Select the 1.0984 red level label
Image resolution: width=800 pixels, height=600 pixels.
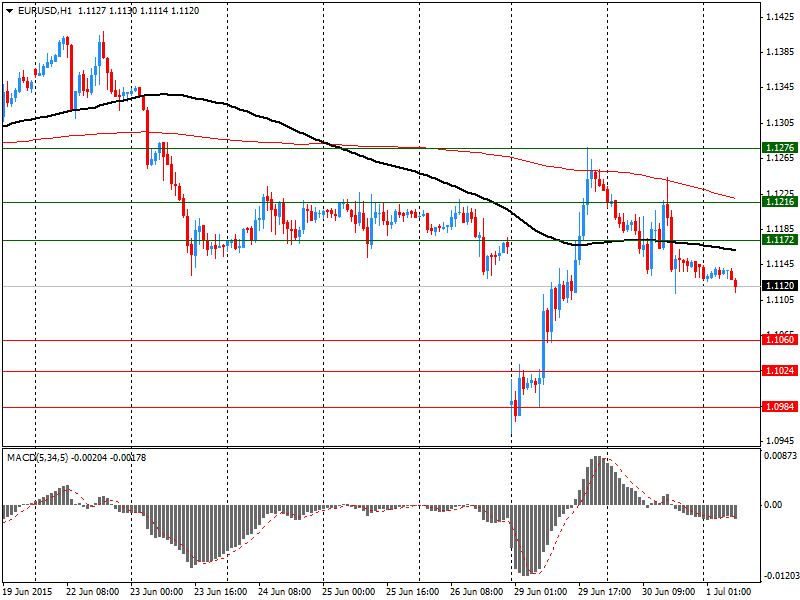click(780, 407)
